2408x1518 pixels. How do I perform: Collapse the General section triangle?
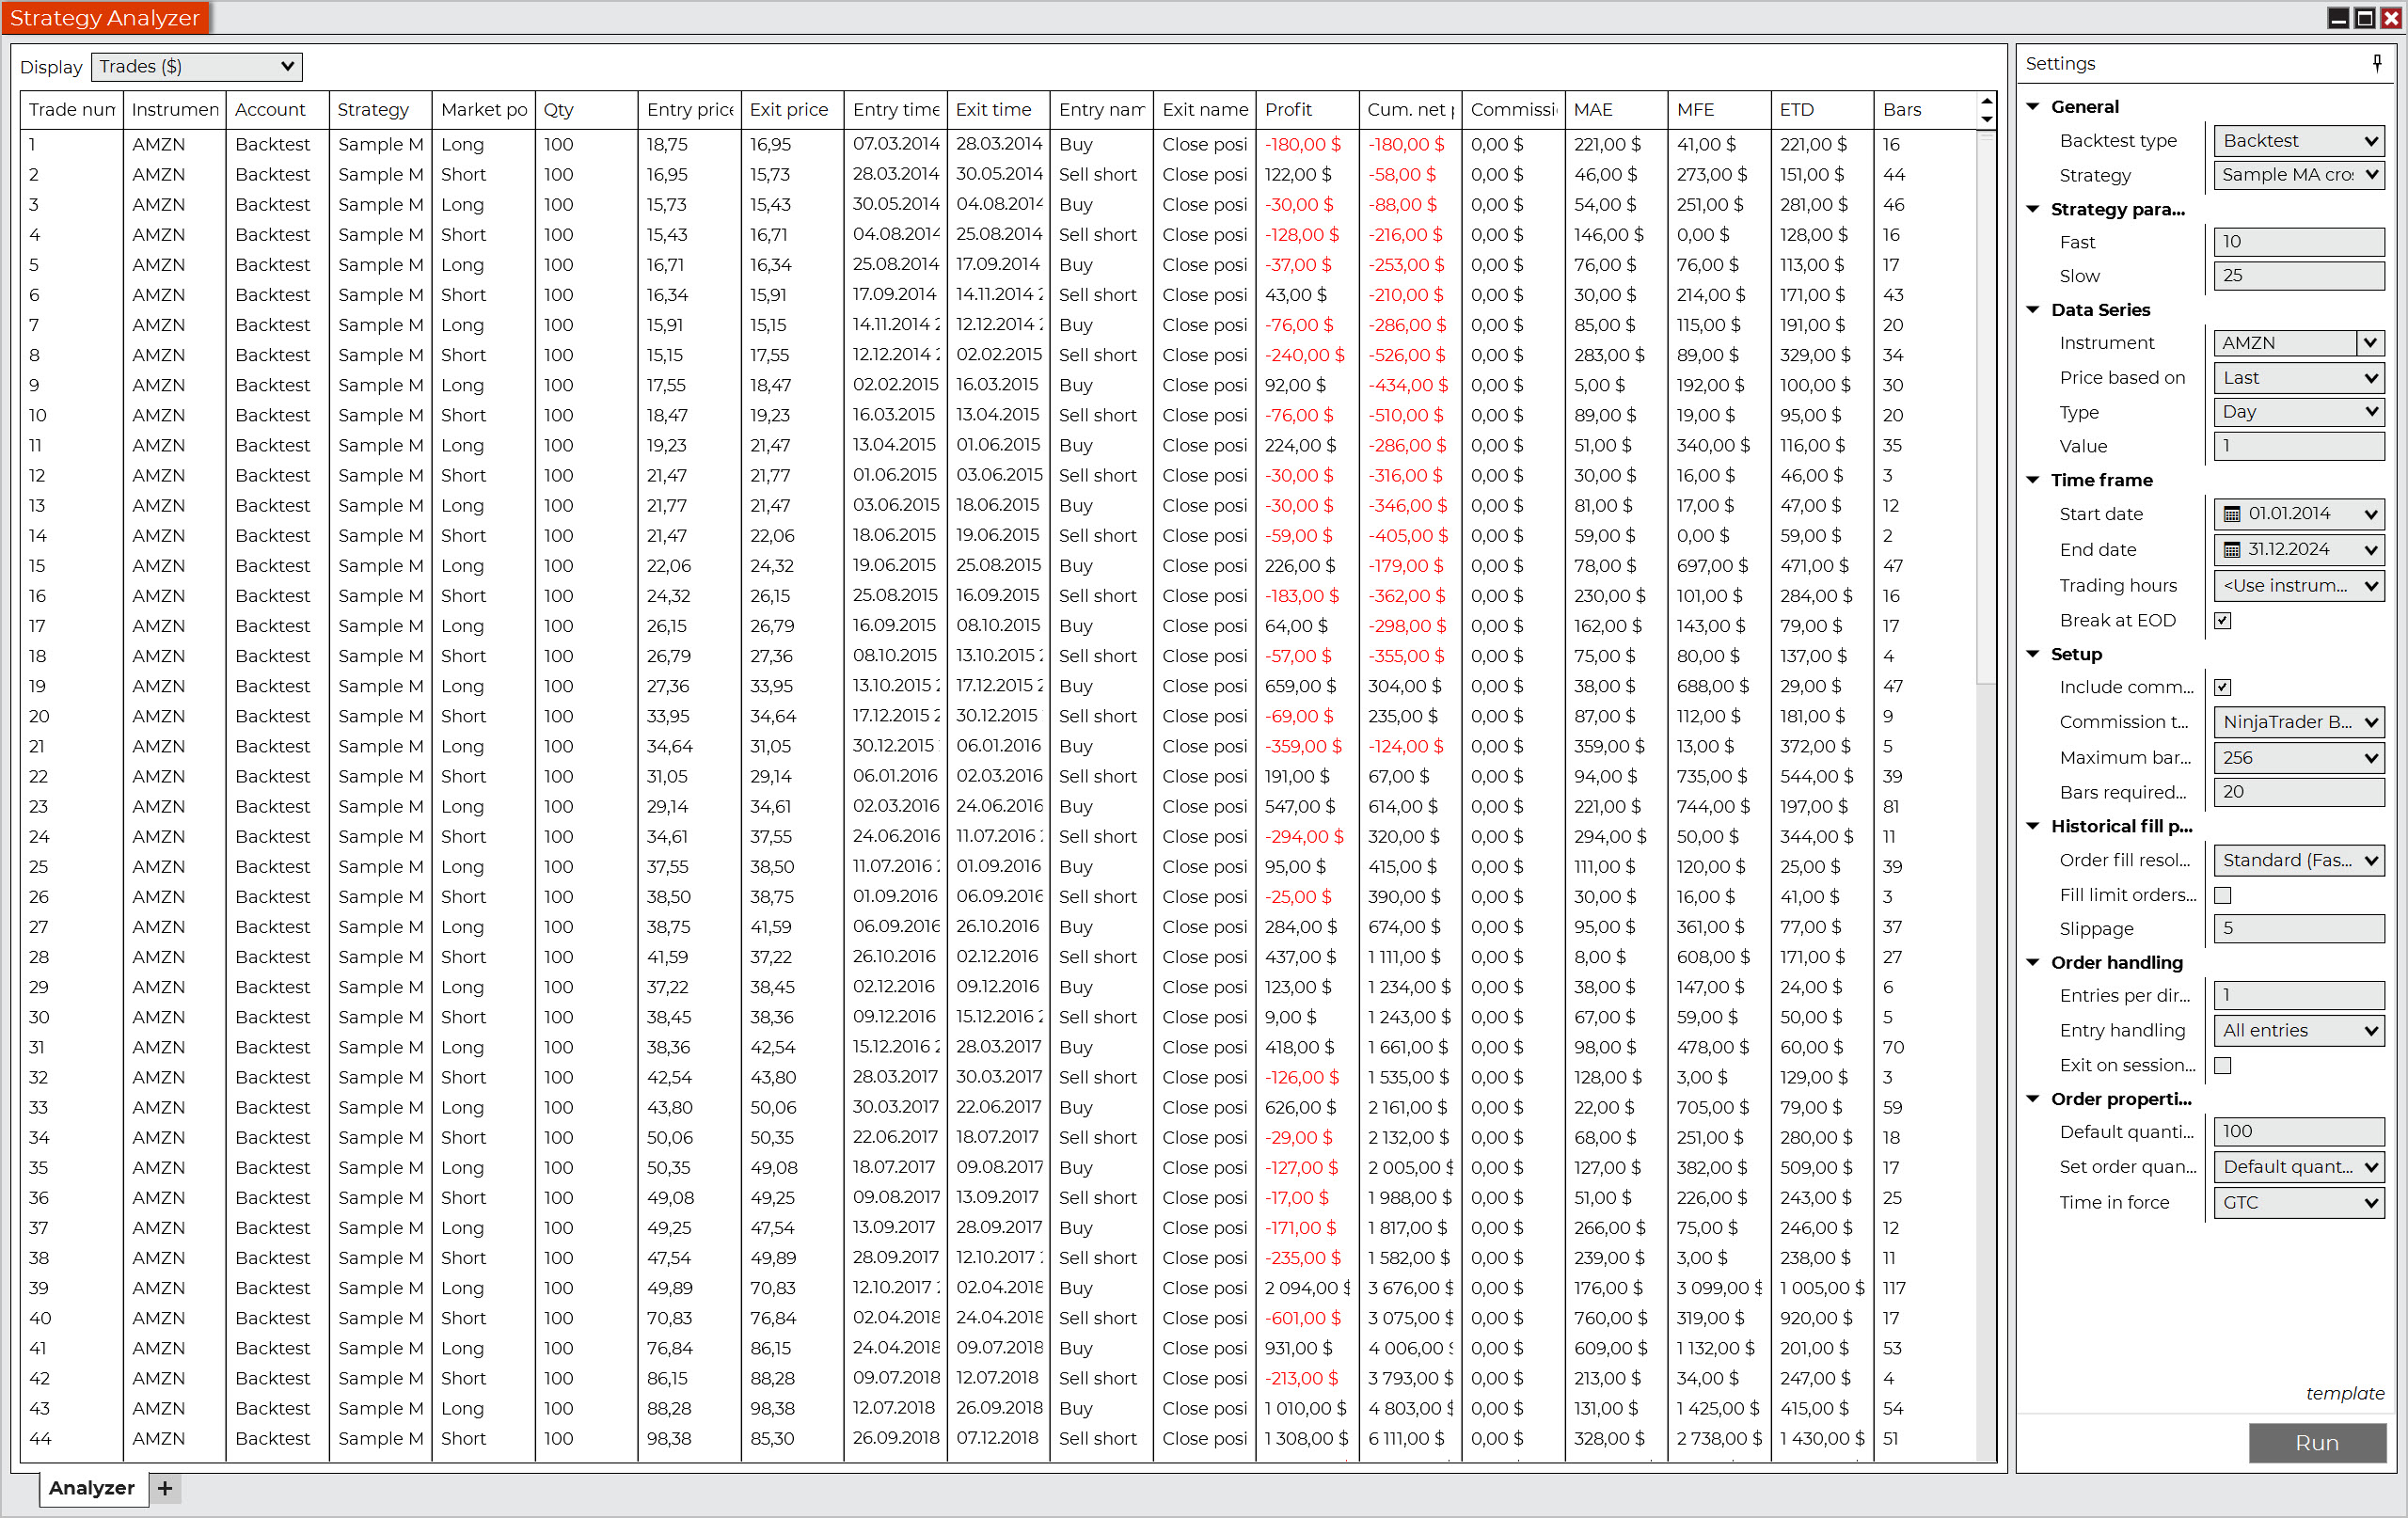coord(2033,106)
